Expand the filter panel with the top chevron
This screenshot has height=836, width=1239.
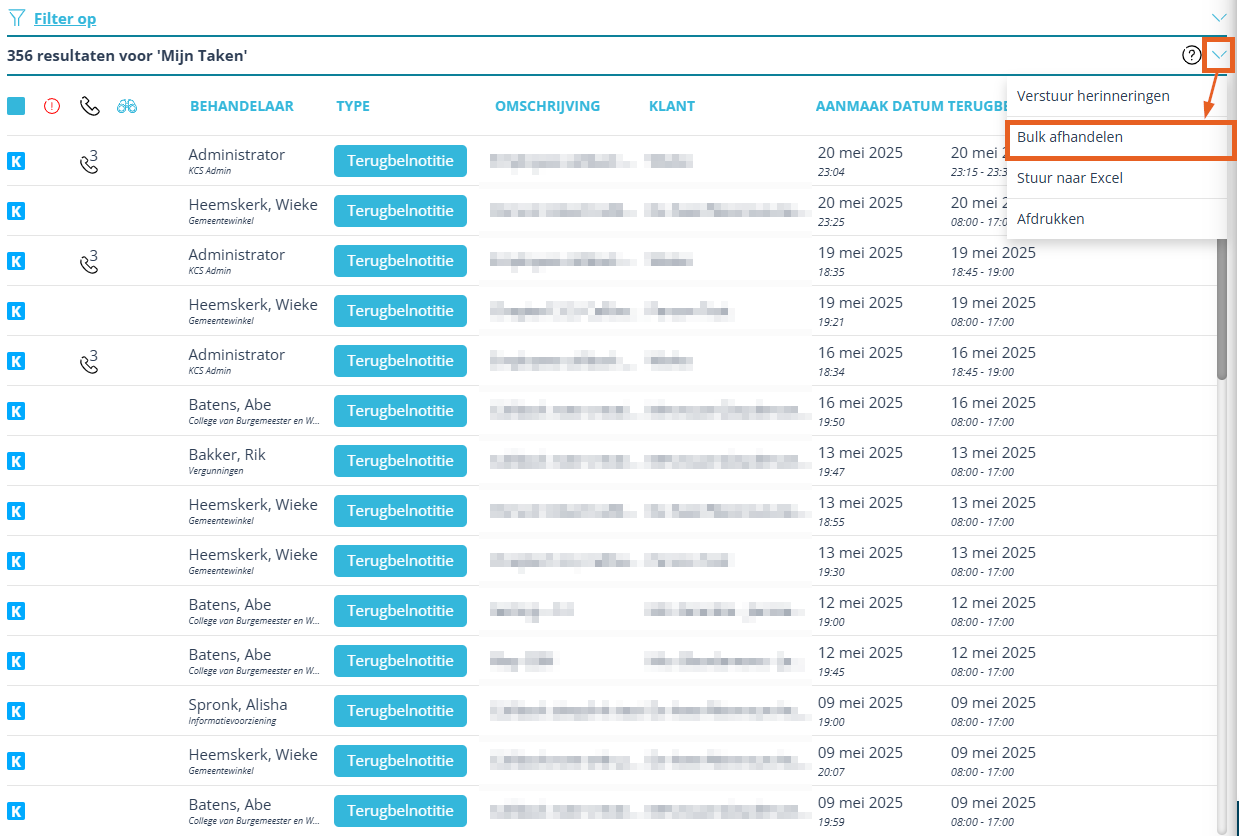tap(1219, 18)
